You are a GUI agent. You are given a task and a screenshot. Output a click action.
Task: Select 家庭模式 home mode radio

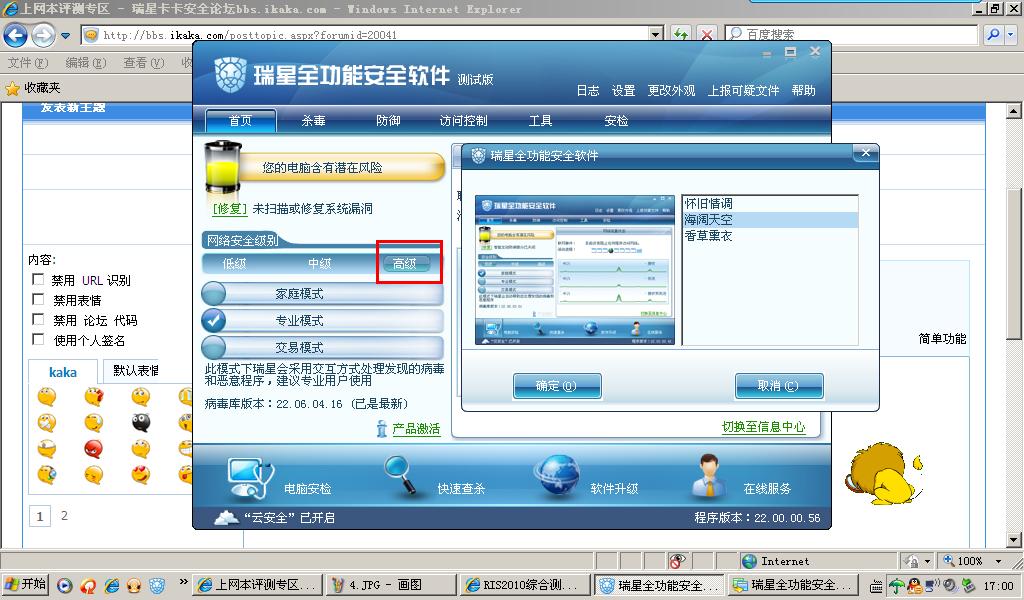(214, 294)
